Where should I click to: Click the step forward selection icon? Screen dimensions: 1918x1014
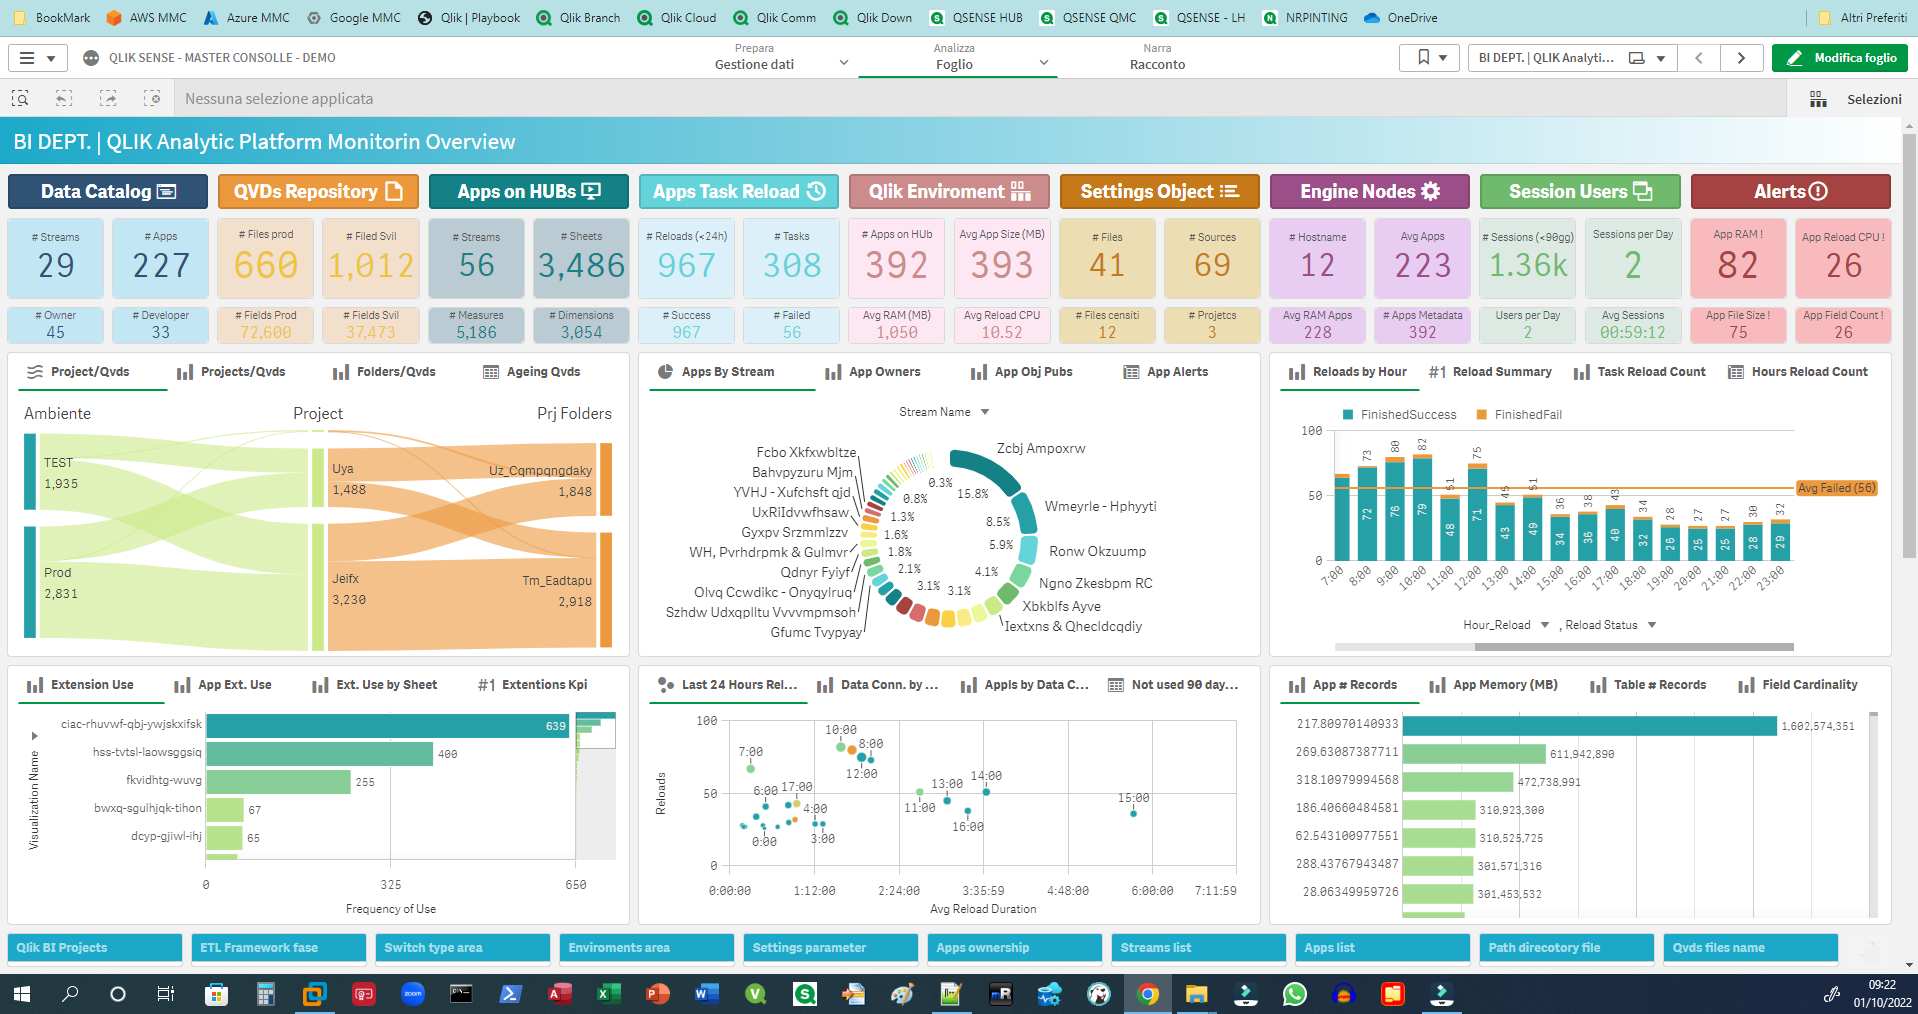coord(108,98)
